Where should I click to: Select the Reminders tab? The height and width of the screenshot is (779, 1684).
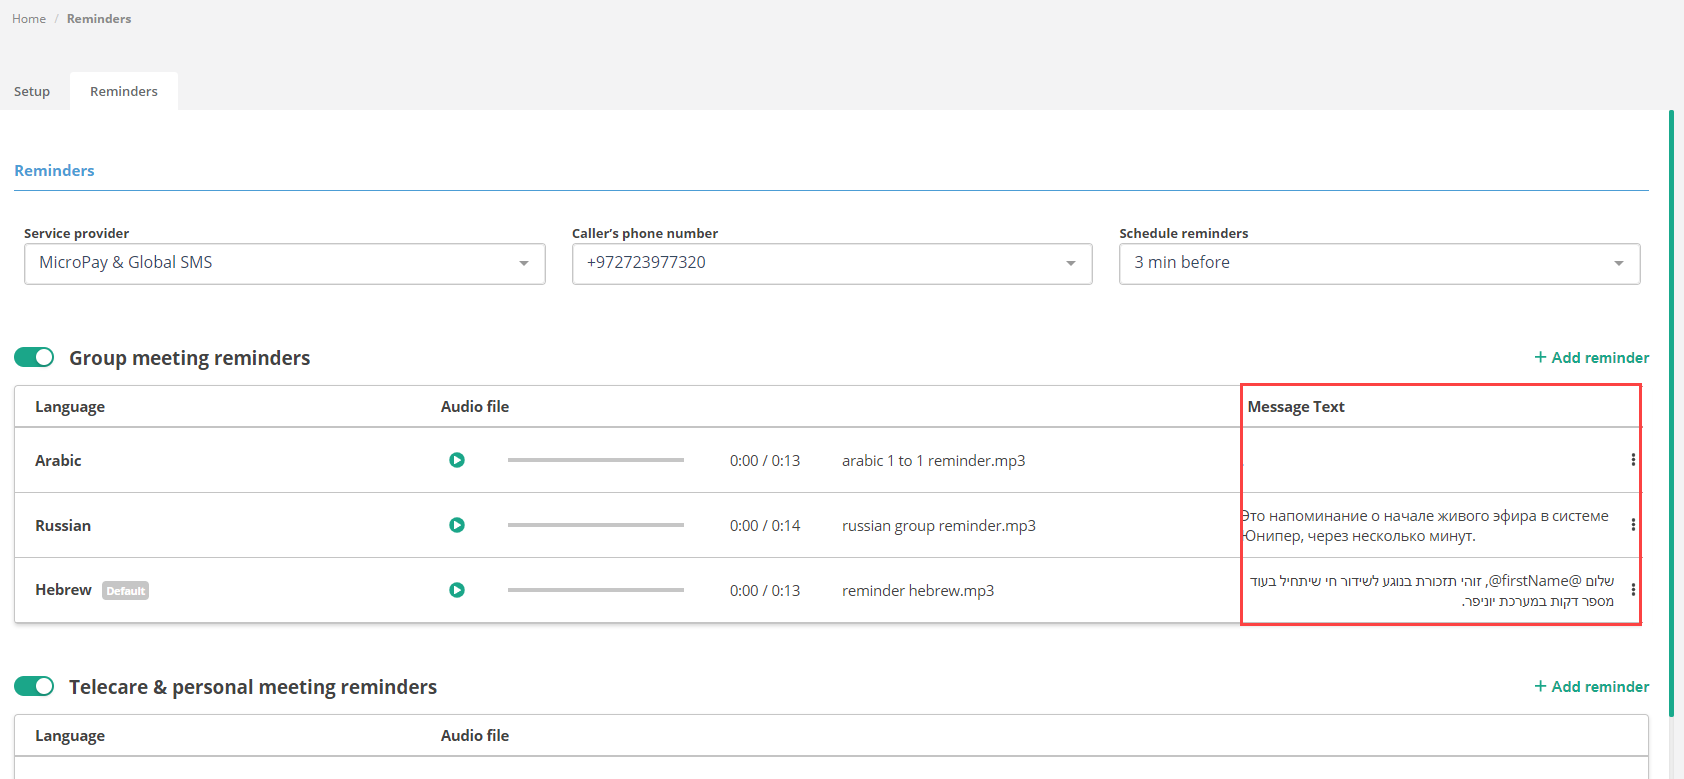(x=124, y=91)
